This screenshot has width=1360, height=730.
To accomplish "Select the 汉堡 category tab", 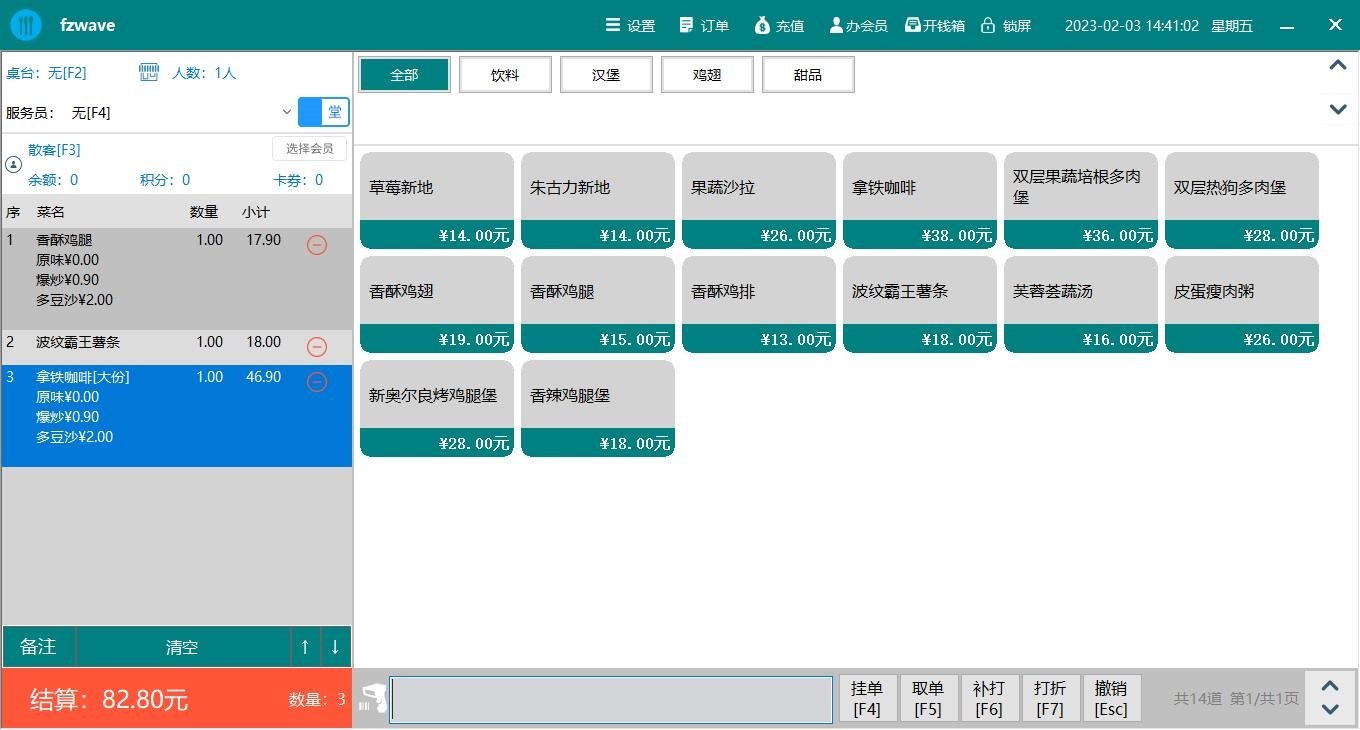I will 606,75.
